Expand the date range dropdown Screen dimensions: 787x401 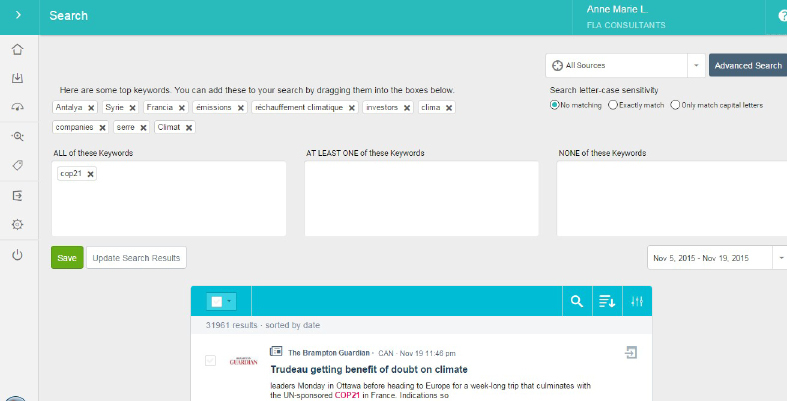780,258
